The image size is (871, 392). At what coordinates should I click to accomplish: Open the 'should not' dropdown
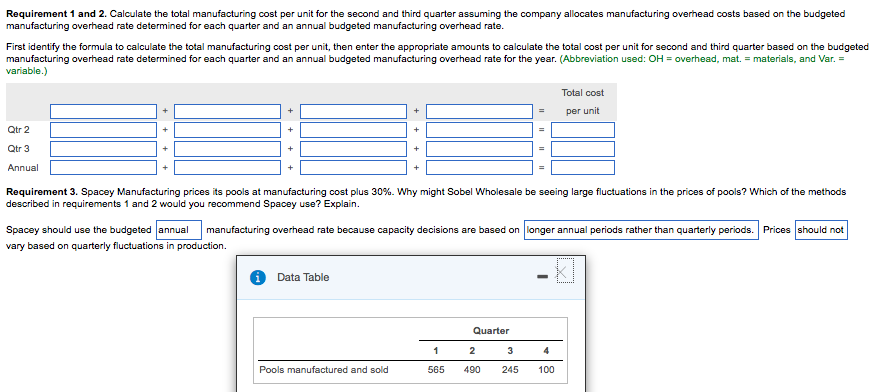coord(821,230)
